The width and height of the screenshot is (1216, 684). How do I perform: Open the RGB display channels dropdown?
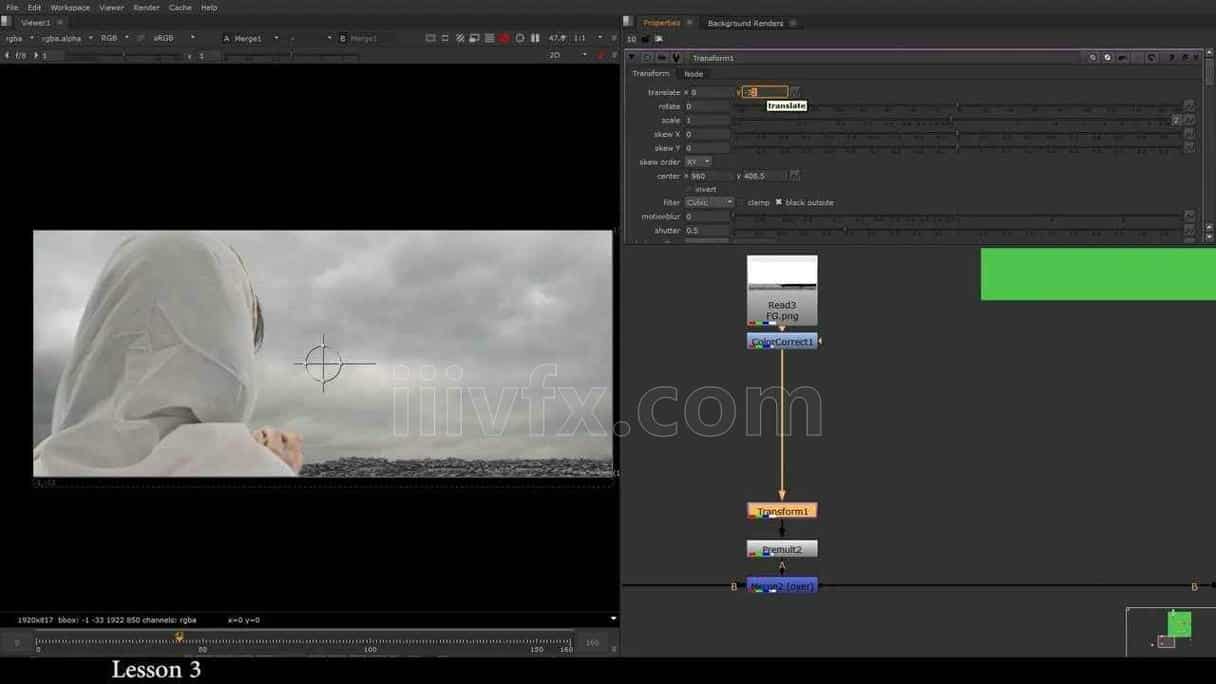pos(113,38)
